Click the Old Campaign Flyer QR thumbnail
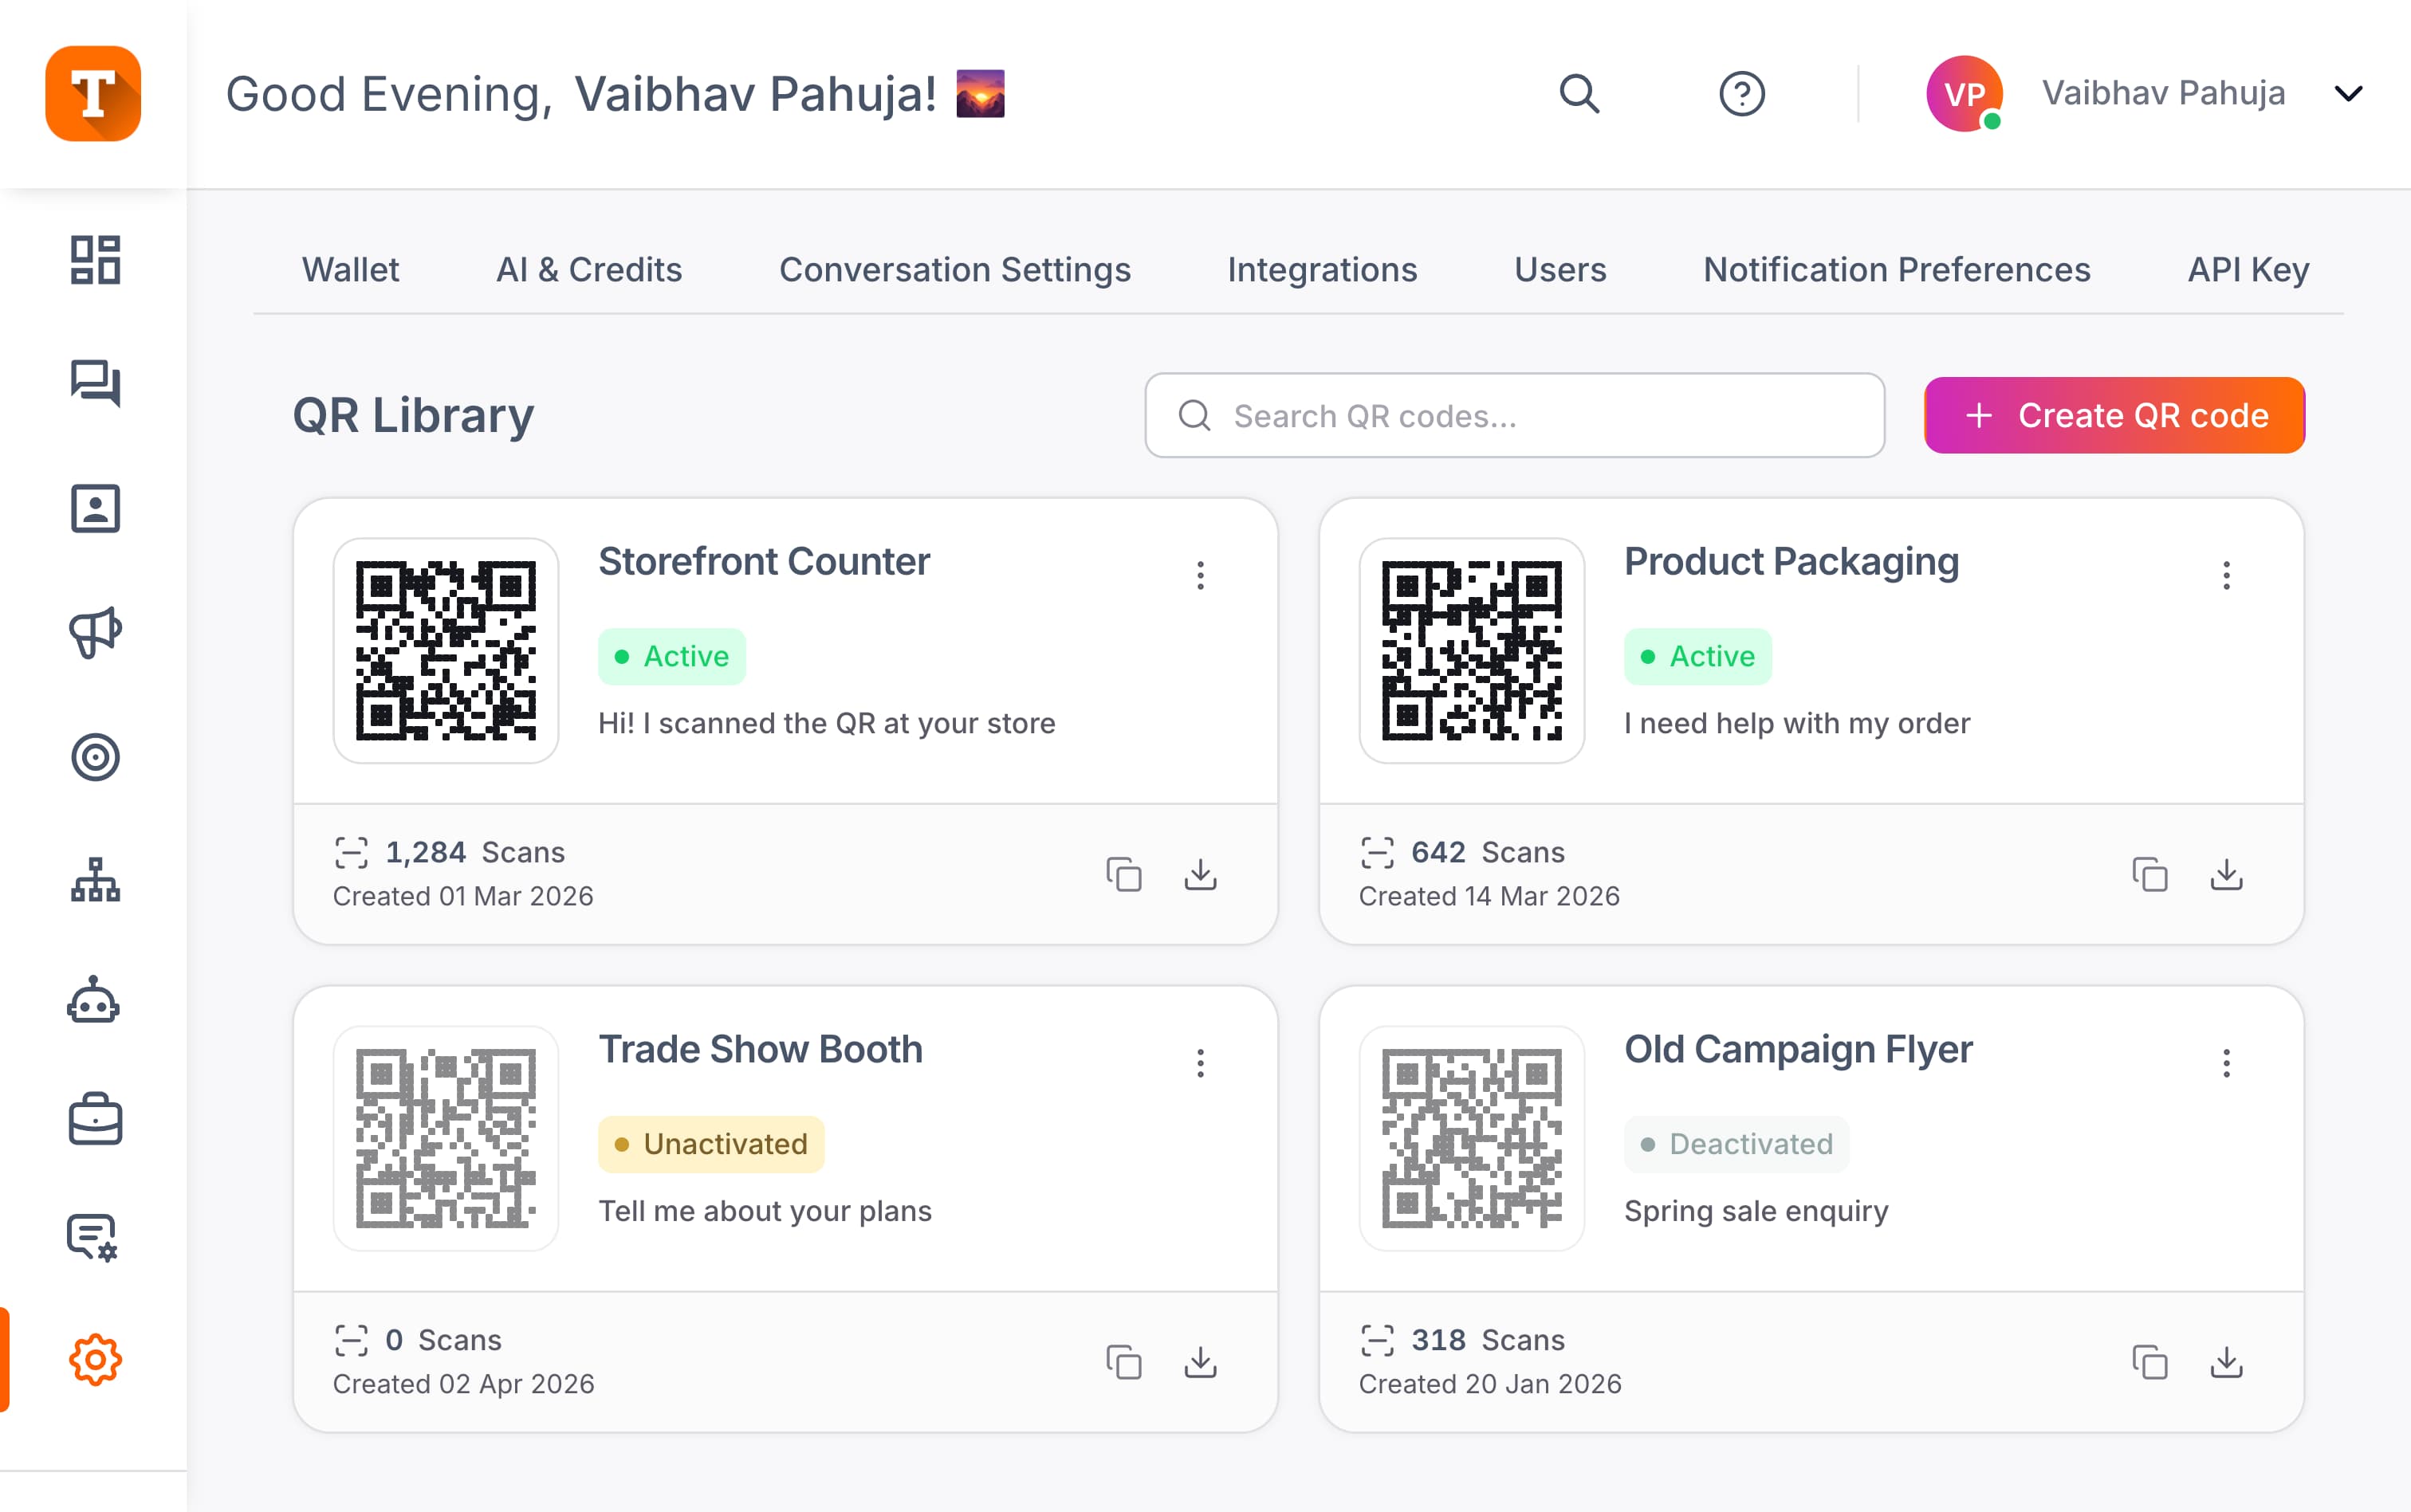The width and height of the screenshot is (2411, 1512). [x=1471, y=1138]
